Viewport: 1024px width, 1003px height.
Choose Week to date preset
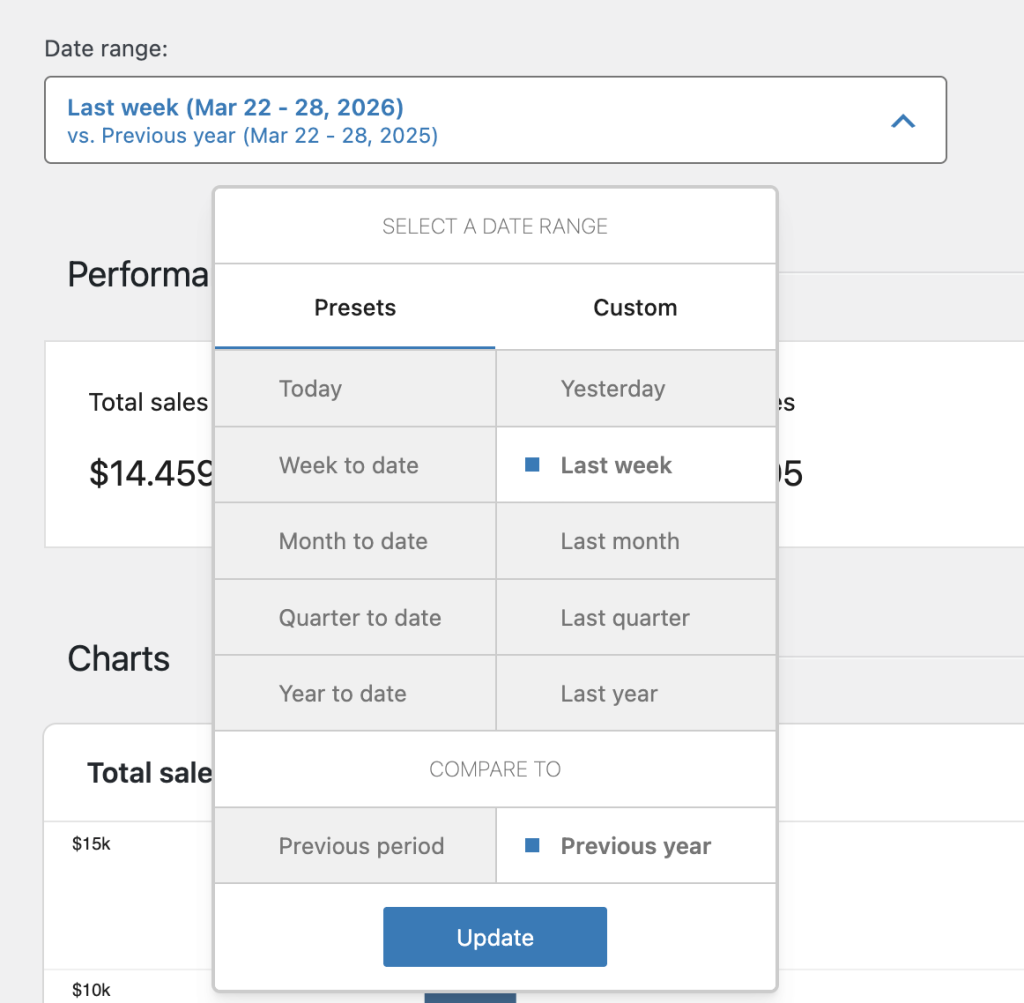355,465
